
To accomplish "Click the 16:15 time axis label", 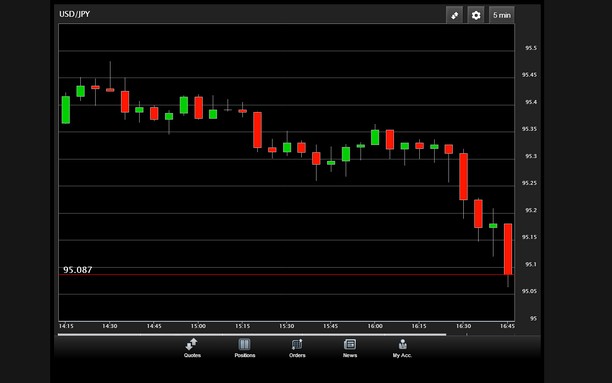I will click(x=419, y=326).
